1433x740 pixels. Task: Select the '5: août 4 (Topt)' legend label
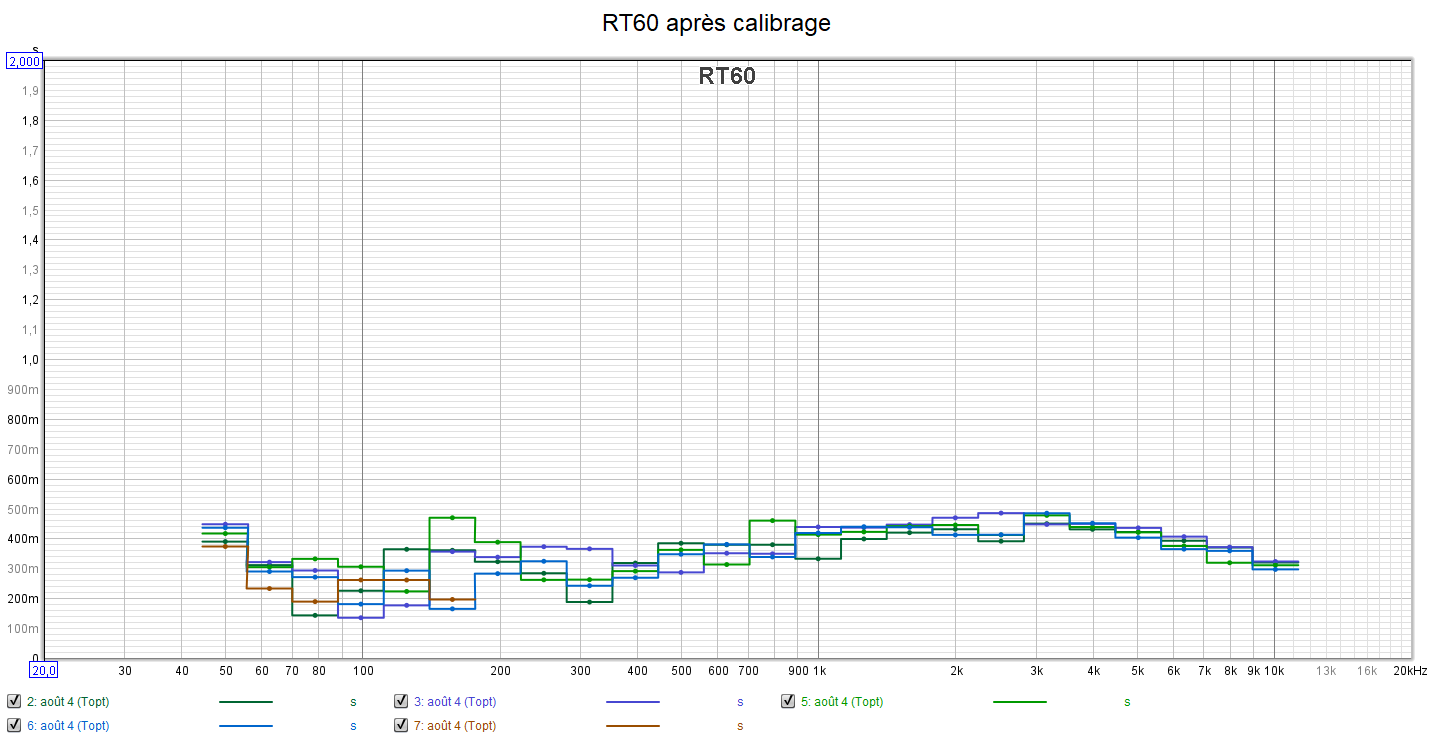[842, 702]
